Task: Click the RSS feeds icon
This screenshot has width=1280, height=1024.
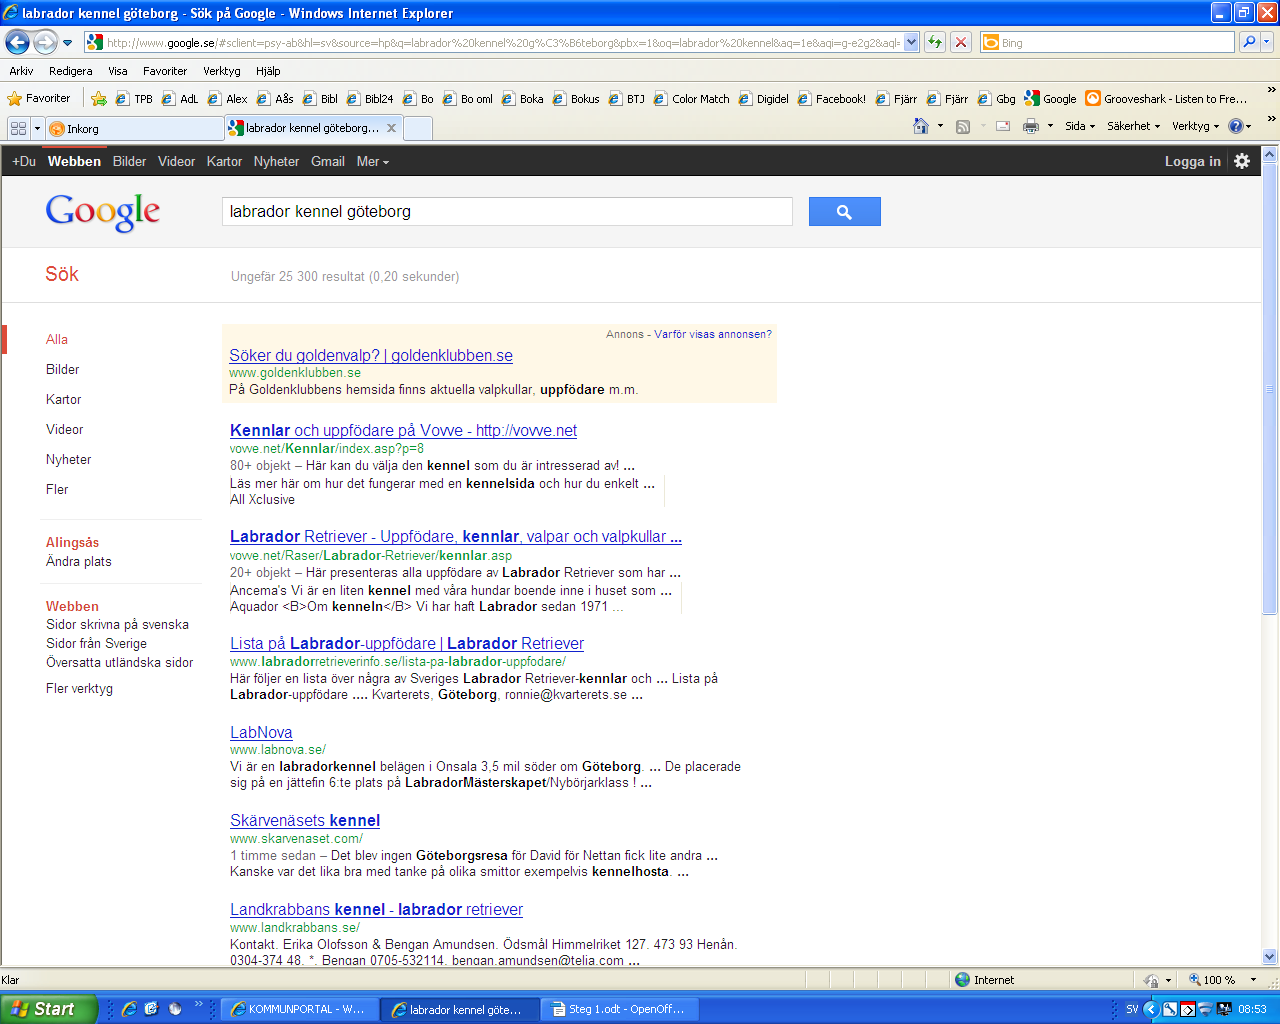Action: coord(963,126)
